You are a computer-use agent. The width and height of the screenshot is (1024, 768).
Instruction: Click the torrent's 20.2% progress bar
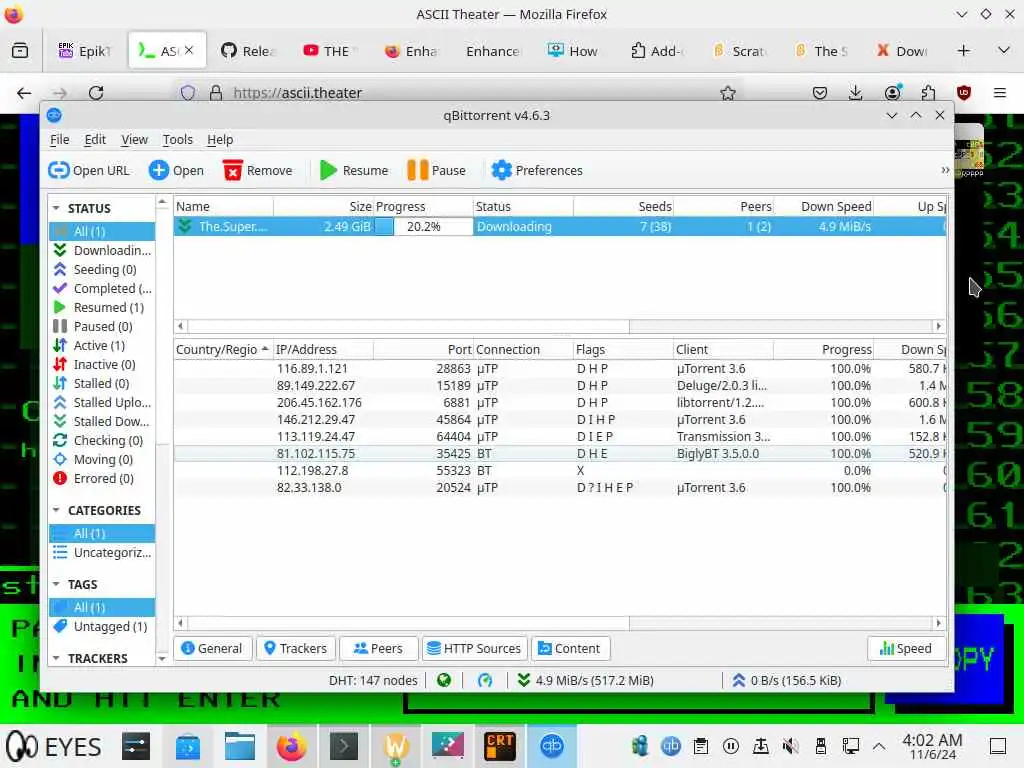[423, 227]
